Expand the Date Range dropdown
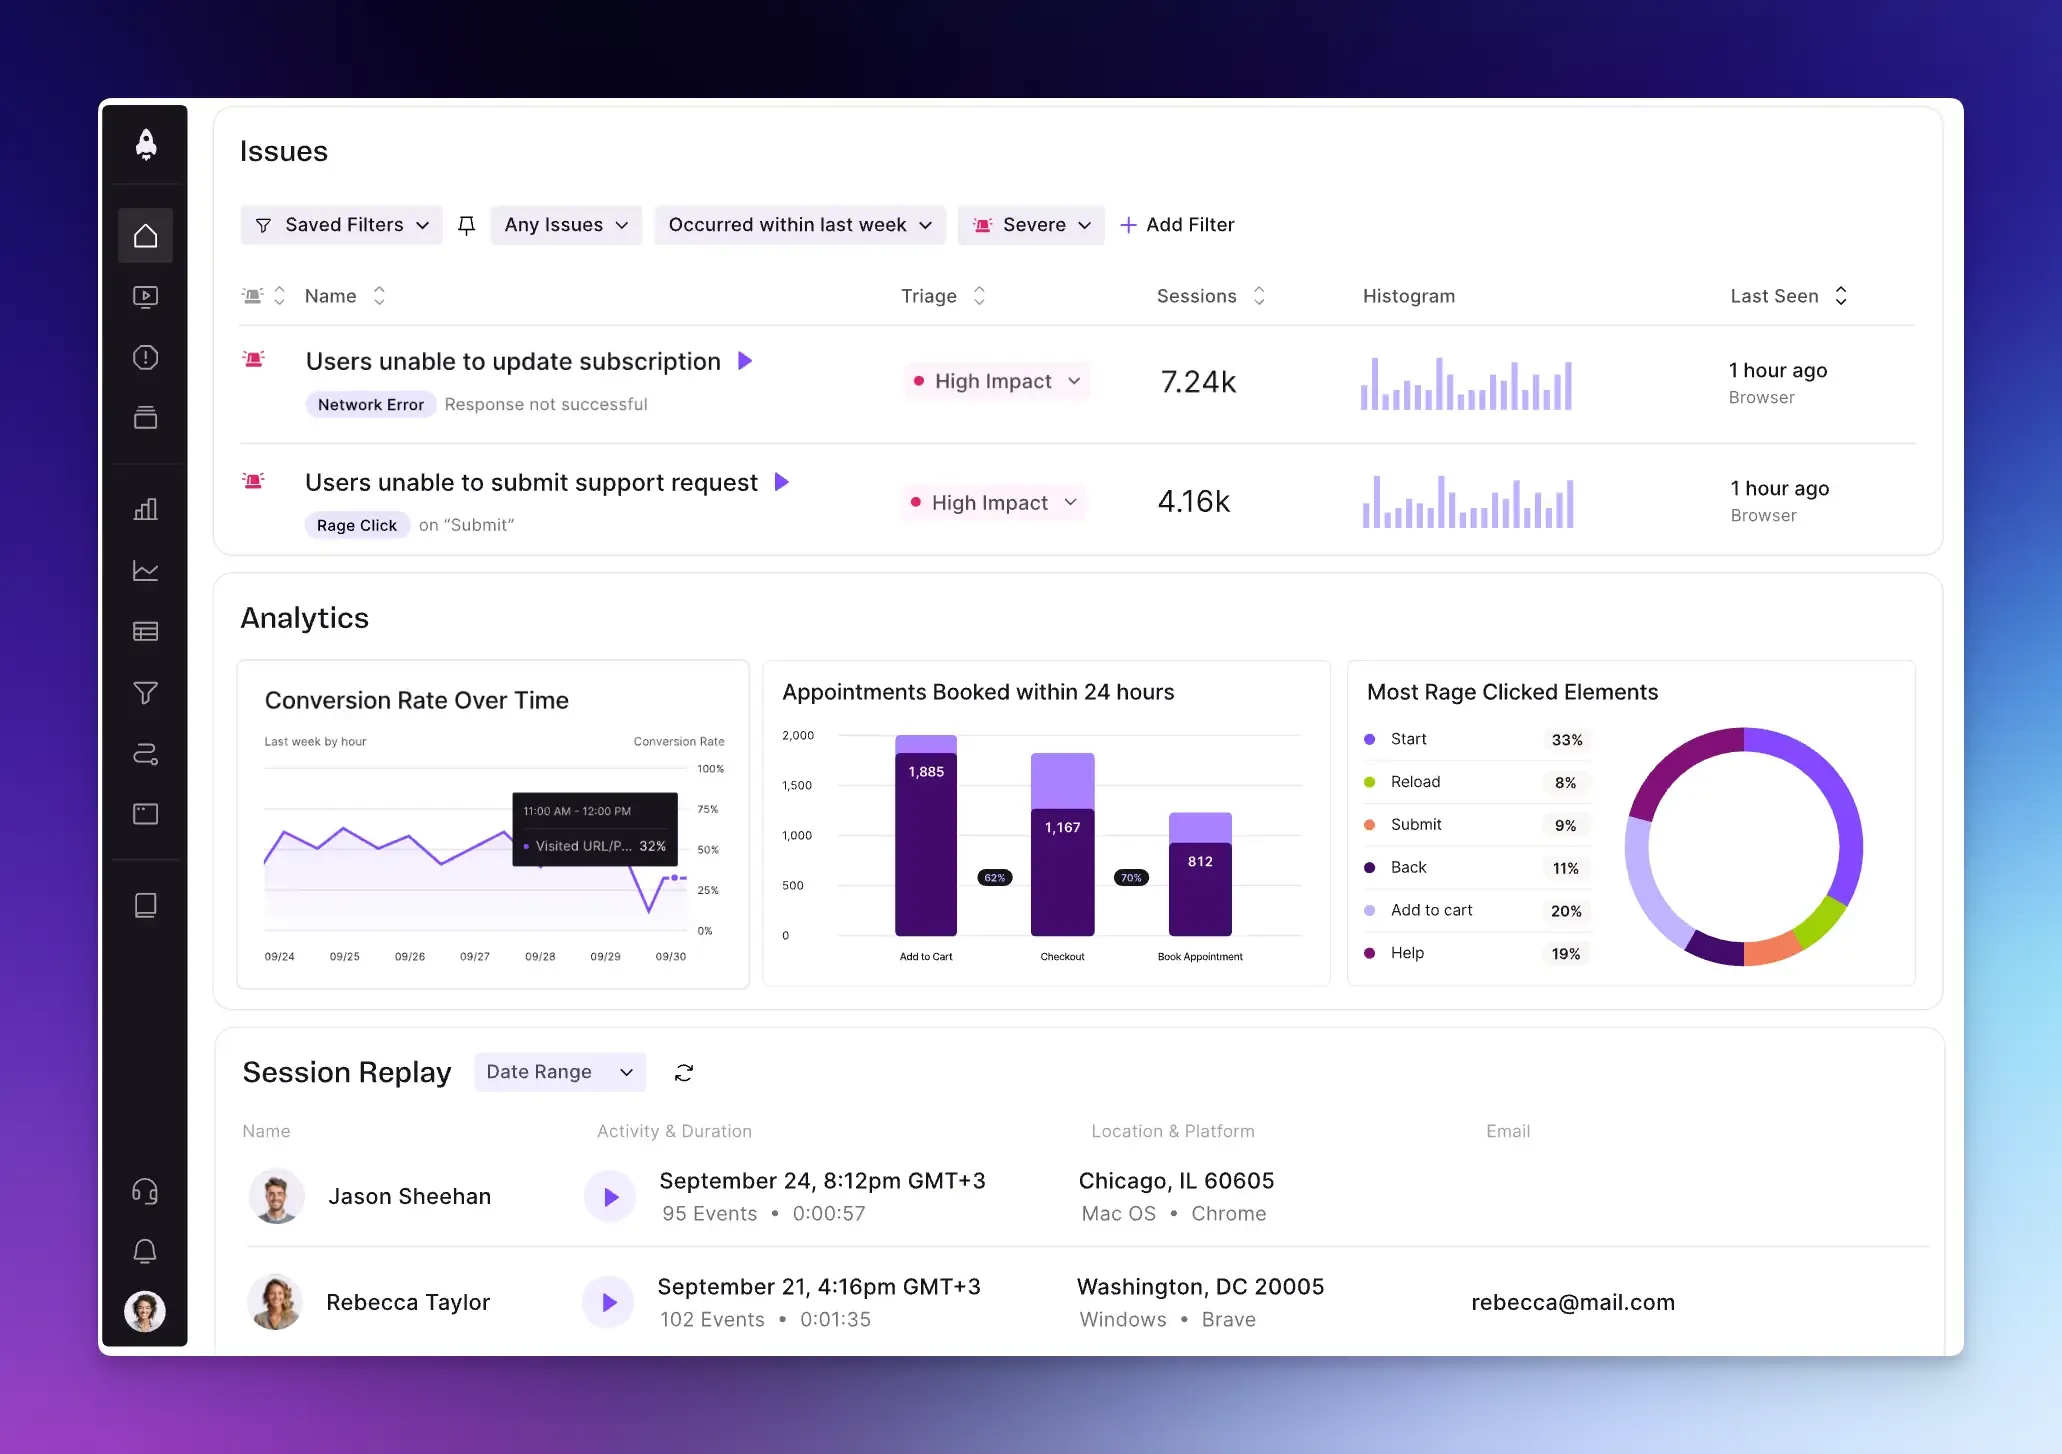 (559, 1072)
